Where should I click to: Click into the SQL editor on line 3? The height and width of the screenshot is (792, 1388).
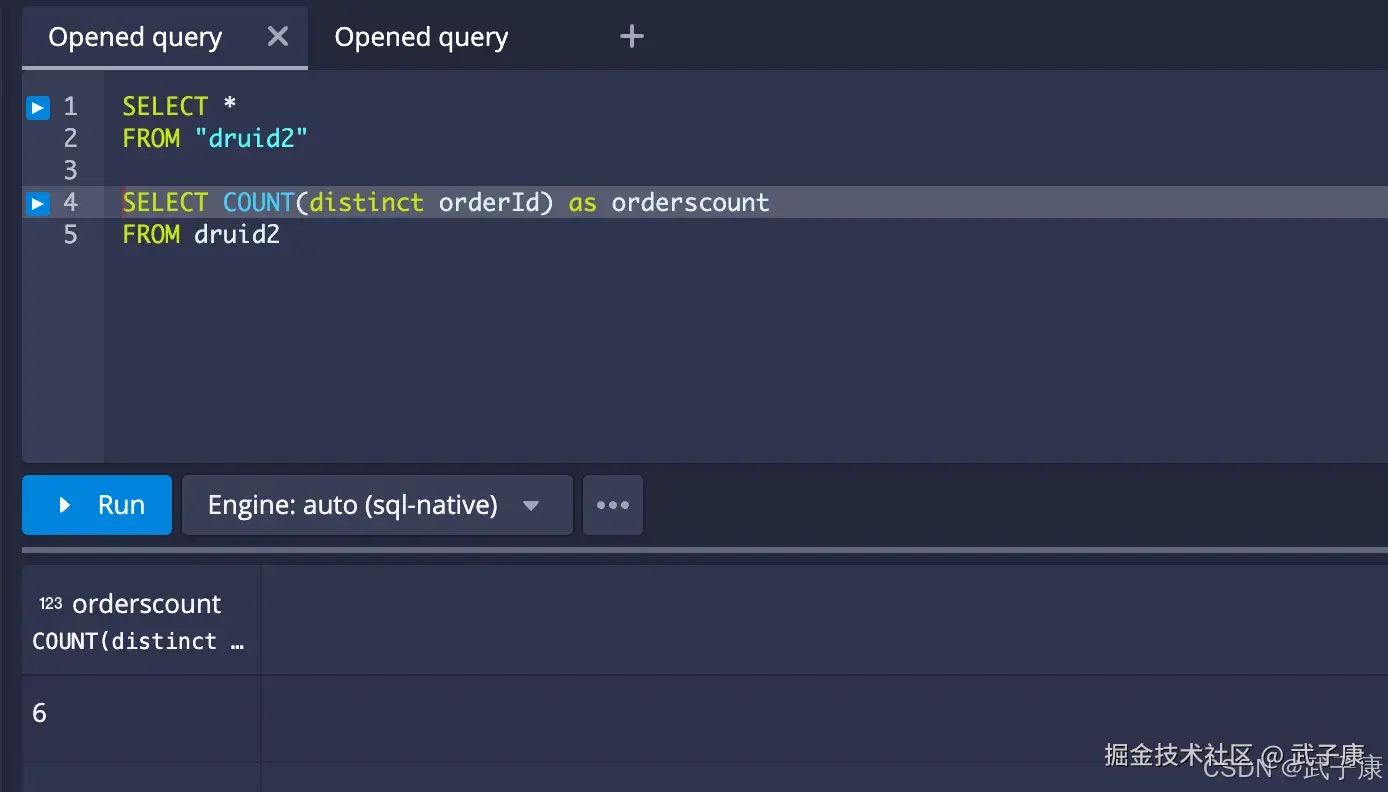click(200, 170)
